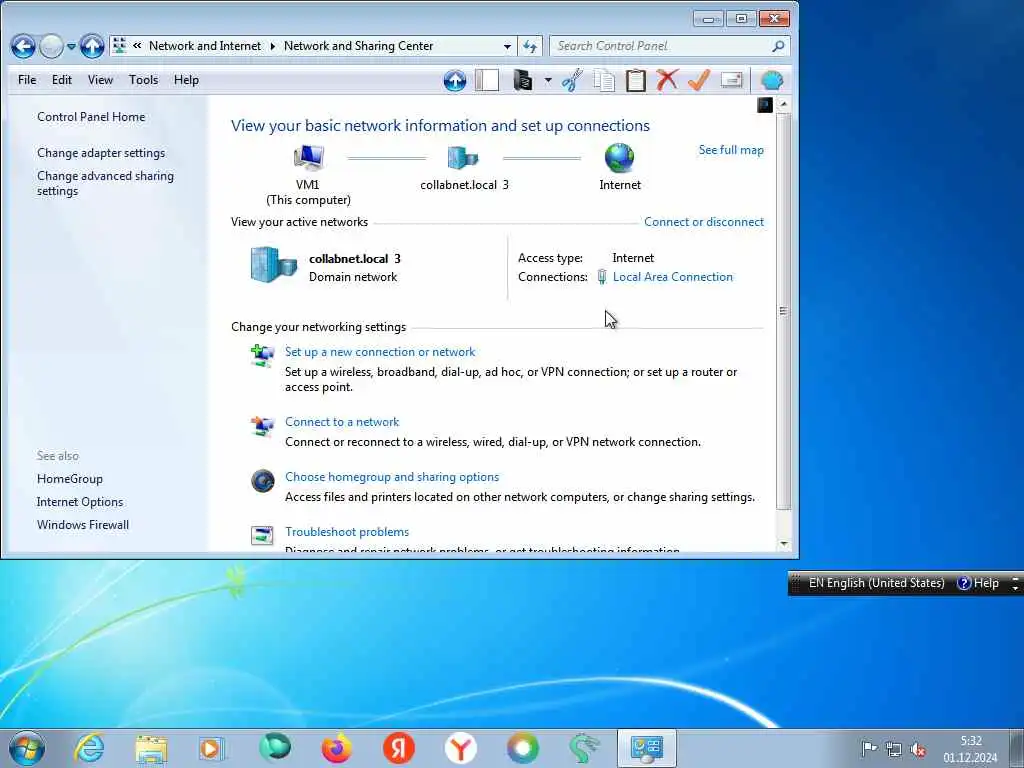This screenshot has height=768, width=1024.
Task: Go up one level with the address bar up arrow
Action: [92, 46]
